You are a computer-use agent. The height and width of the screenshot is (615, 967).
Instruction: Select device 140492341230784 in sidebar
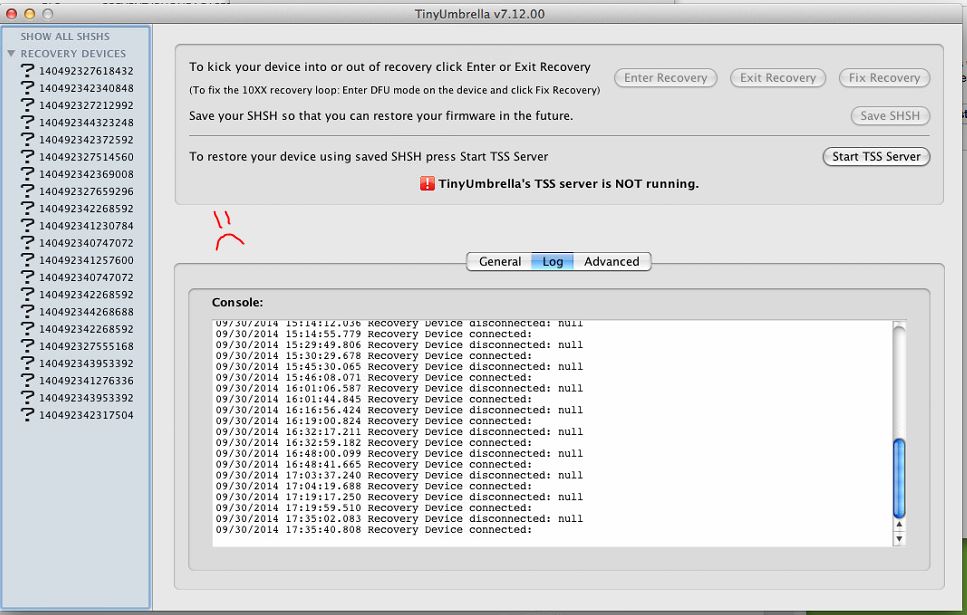(x=86, y=226)
